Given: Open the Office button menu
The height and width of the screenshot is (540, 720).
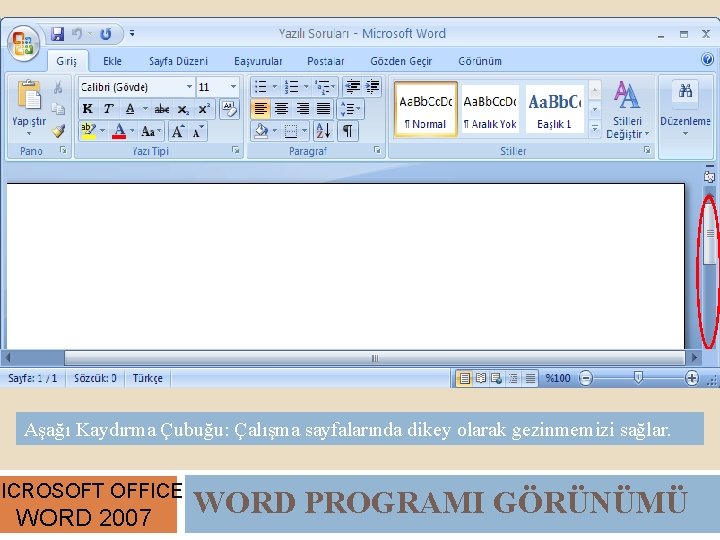Looking at the screenshot, I should pos(23,44).
